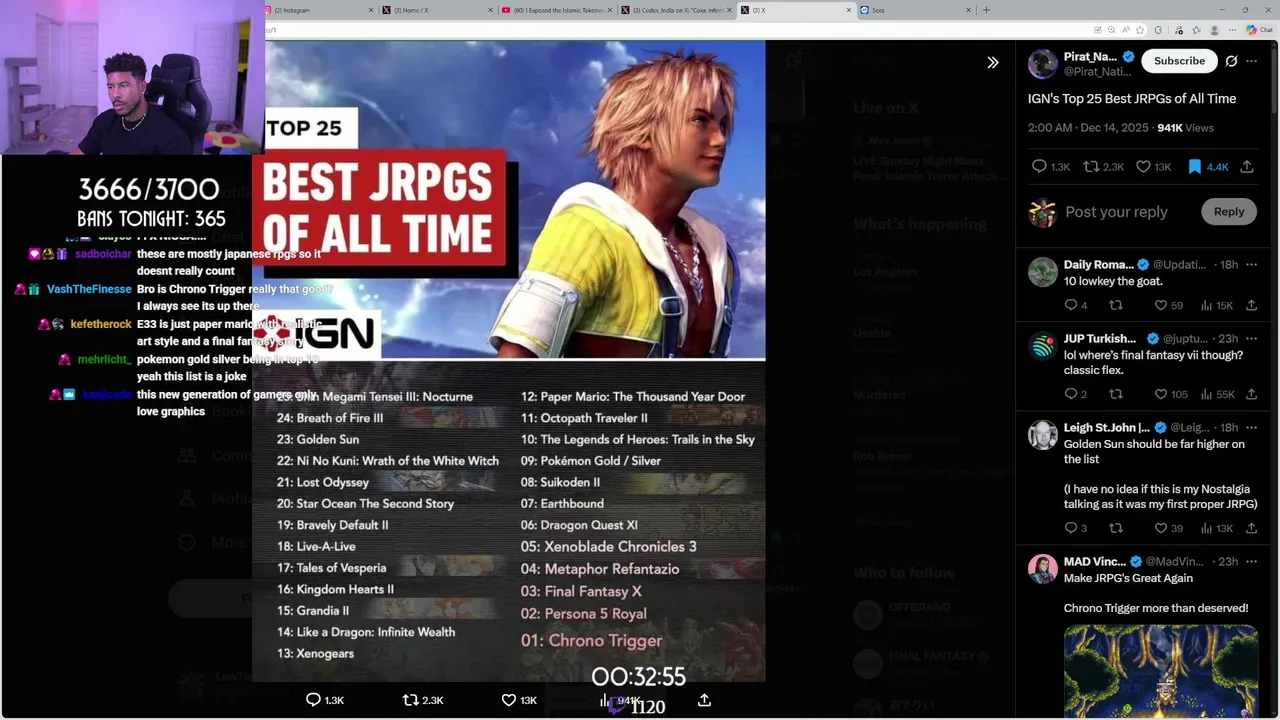Repost Daily Roma's comment

click(1116, 305)
